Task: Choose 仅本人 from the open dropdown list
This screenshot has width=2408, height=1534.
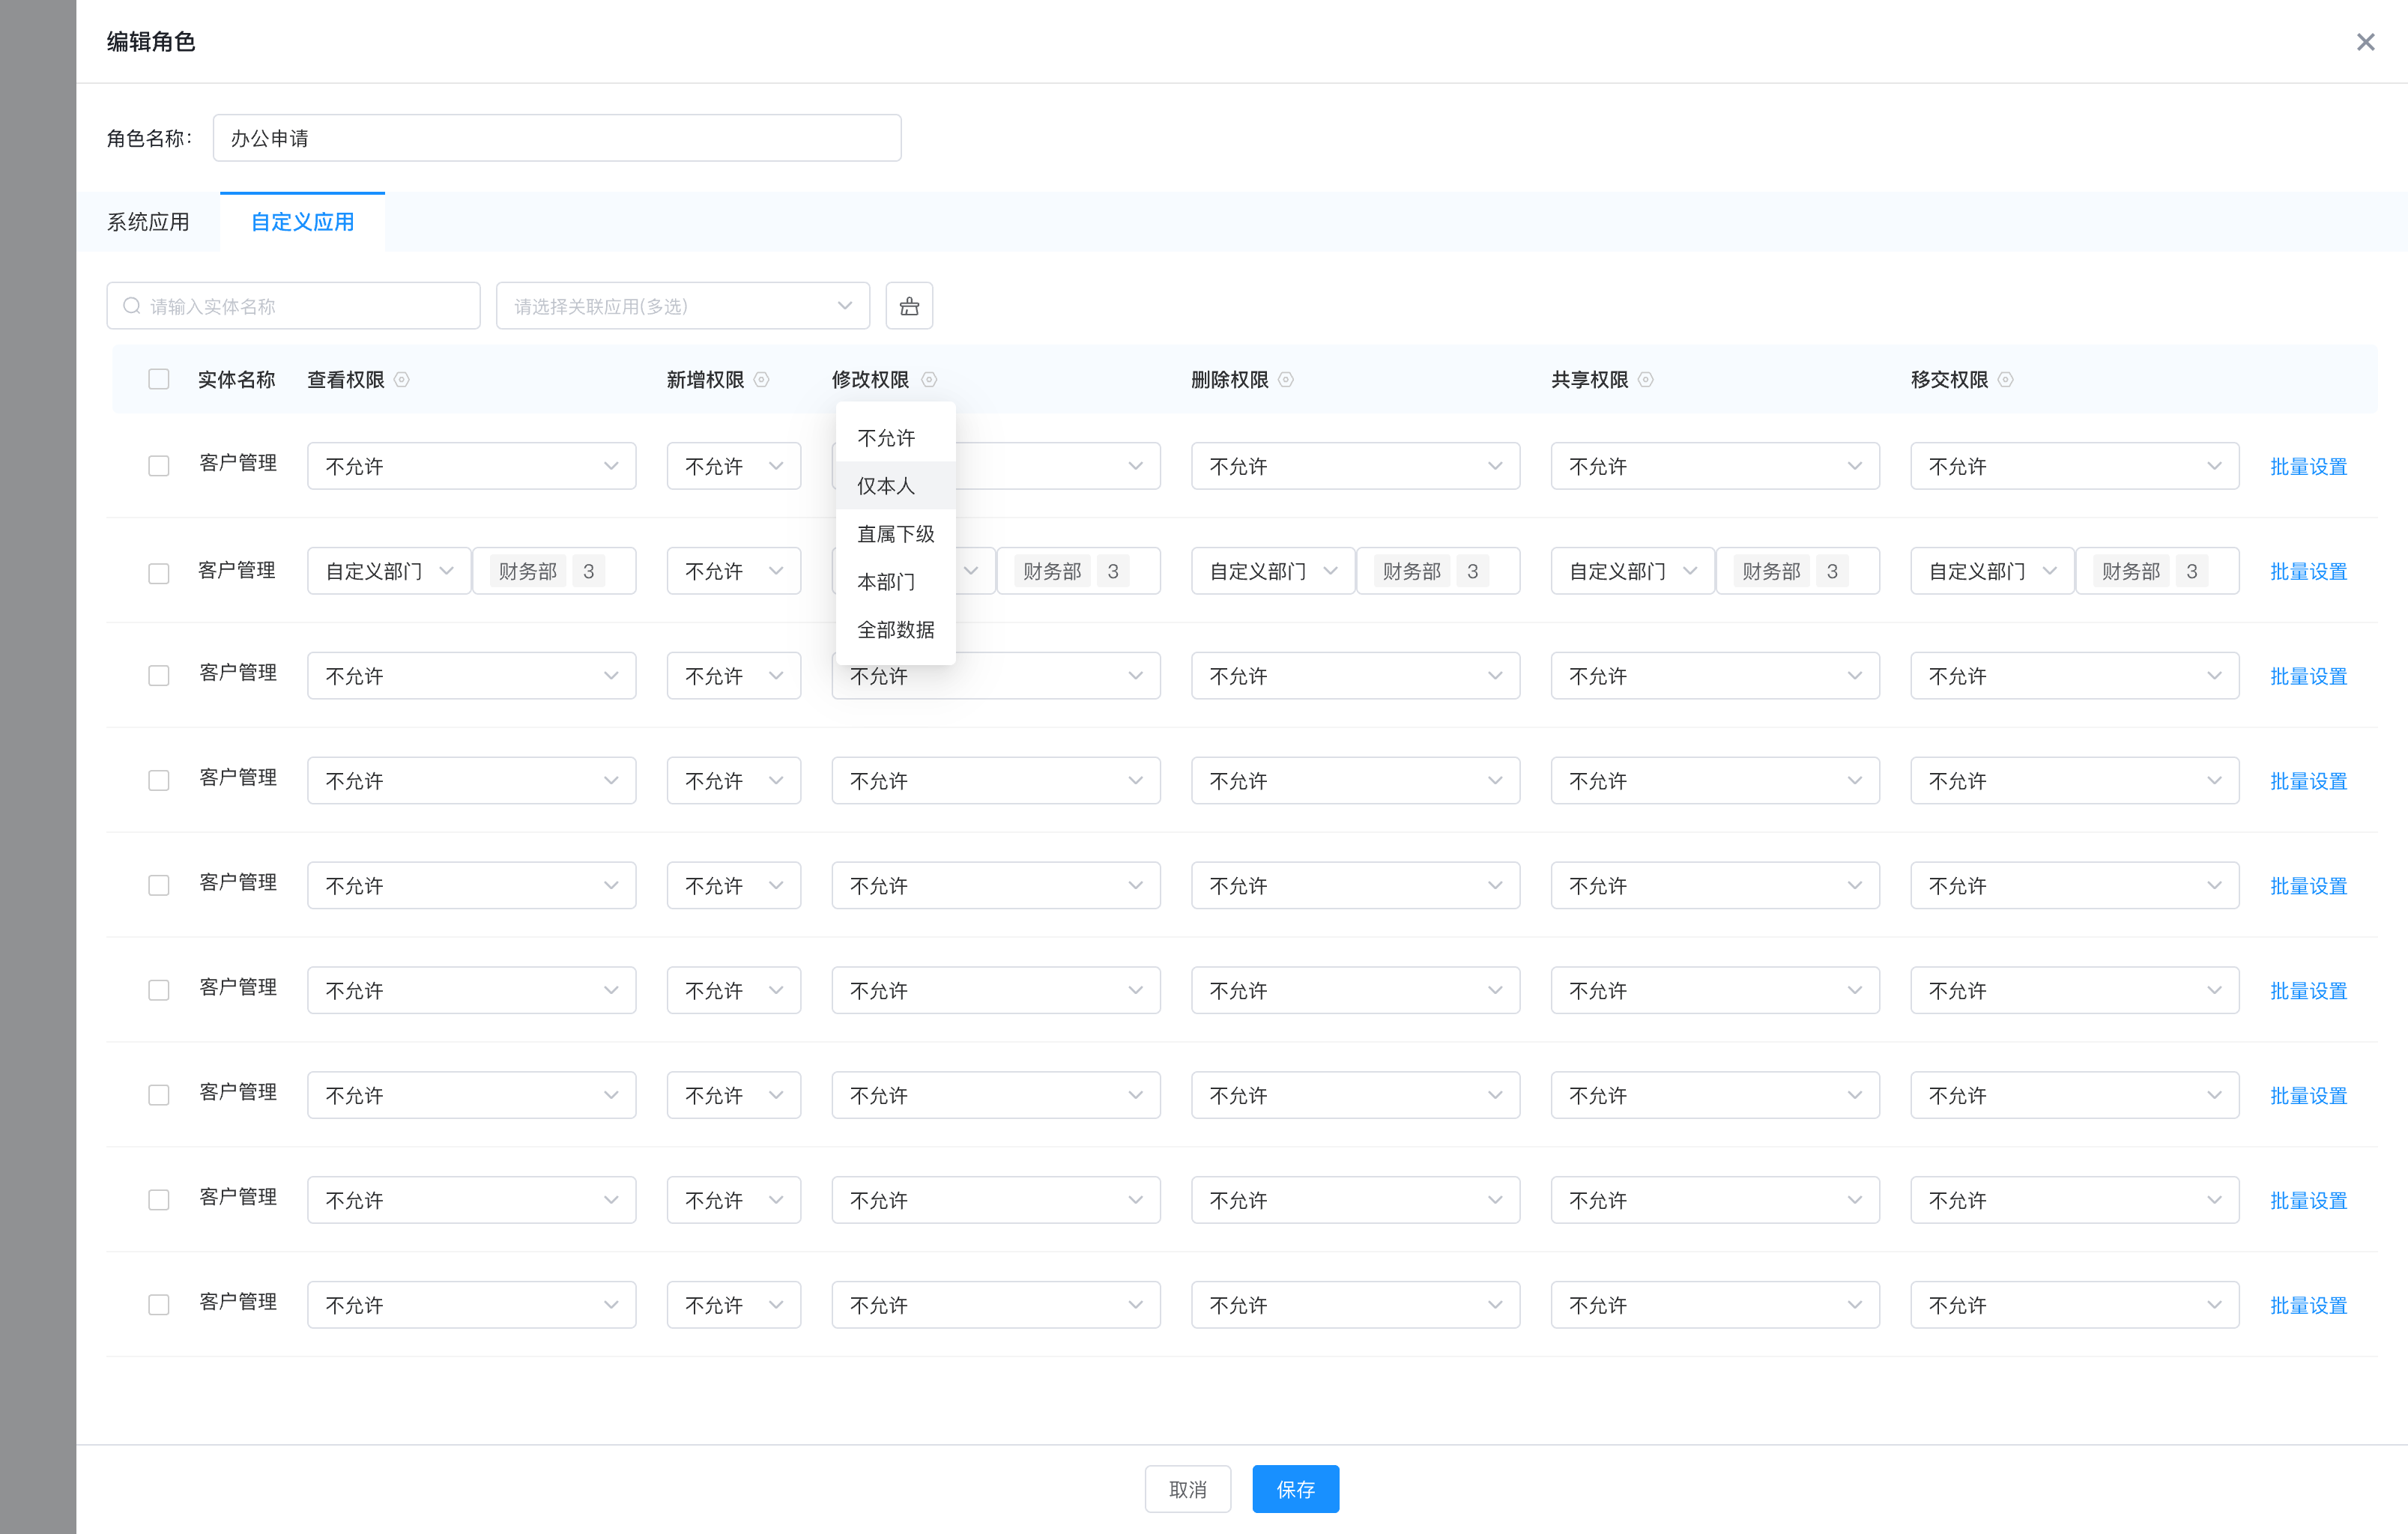Action: click(x=886, y=486)
